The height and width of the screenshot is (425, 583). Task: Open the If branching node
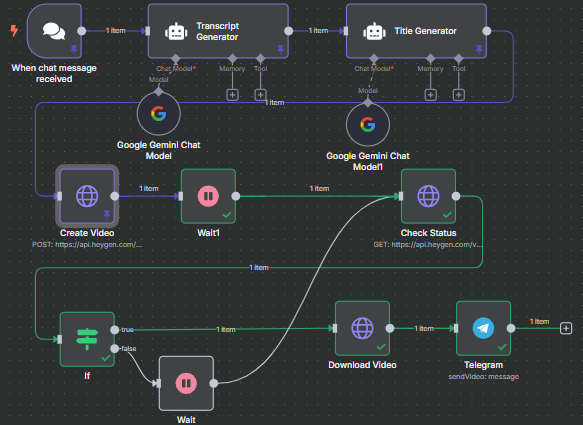pyautogui.click(x=87, y=339)
